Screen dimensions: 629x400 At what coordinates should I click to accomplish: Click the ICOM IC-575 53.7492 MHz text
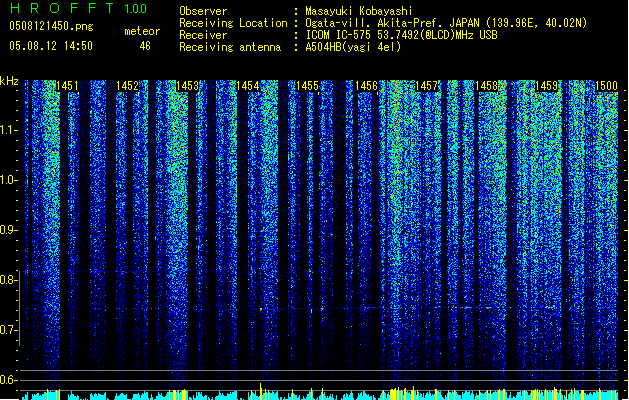coord(401,35)
